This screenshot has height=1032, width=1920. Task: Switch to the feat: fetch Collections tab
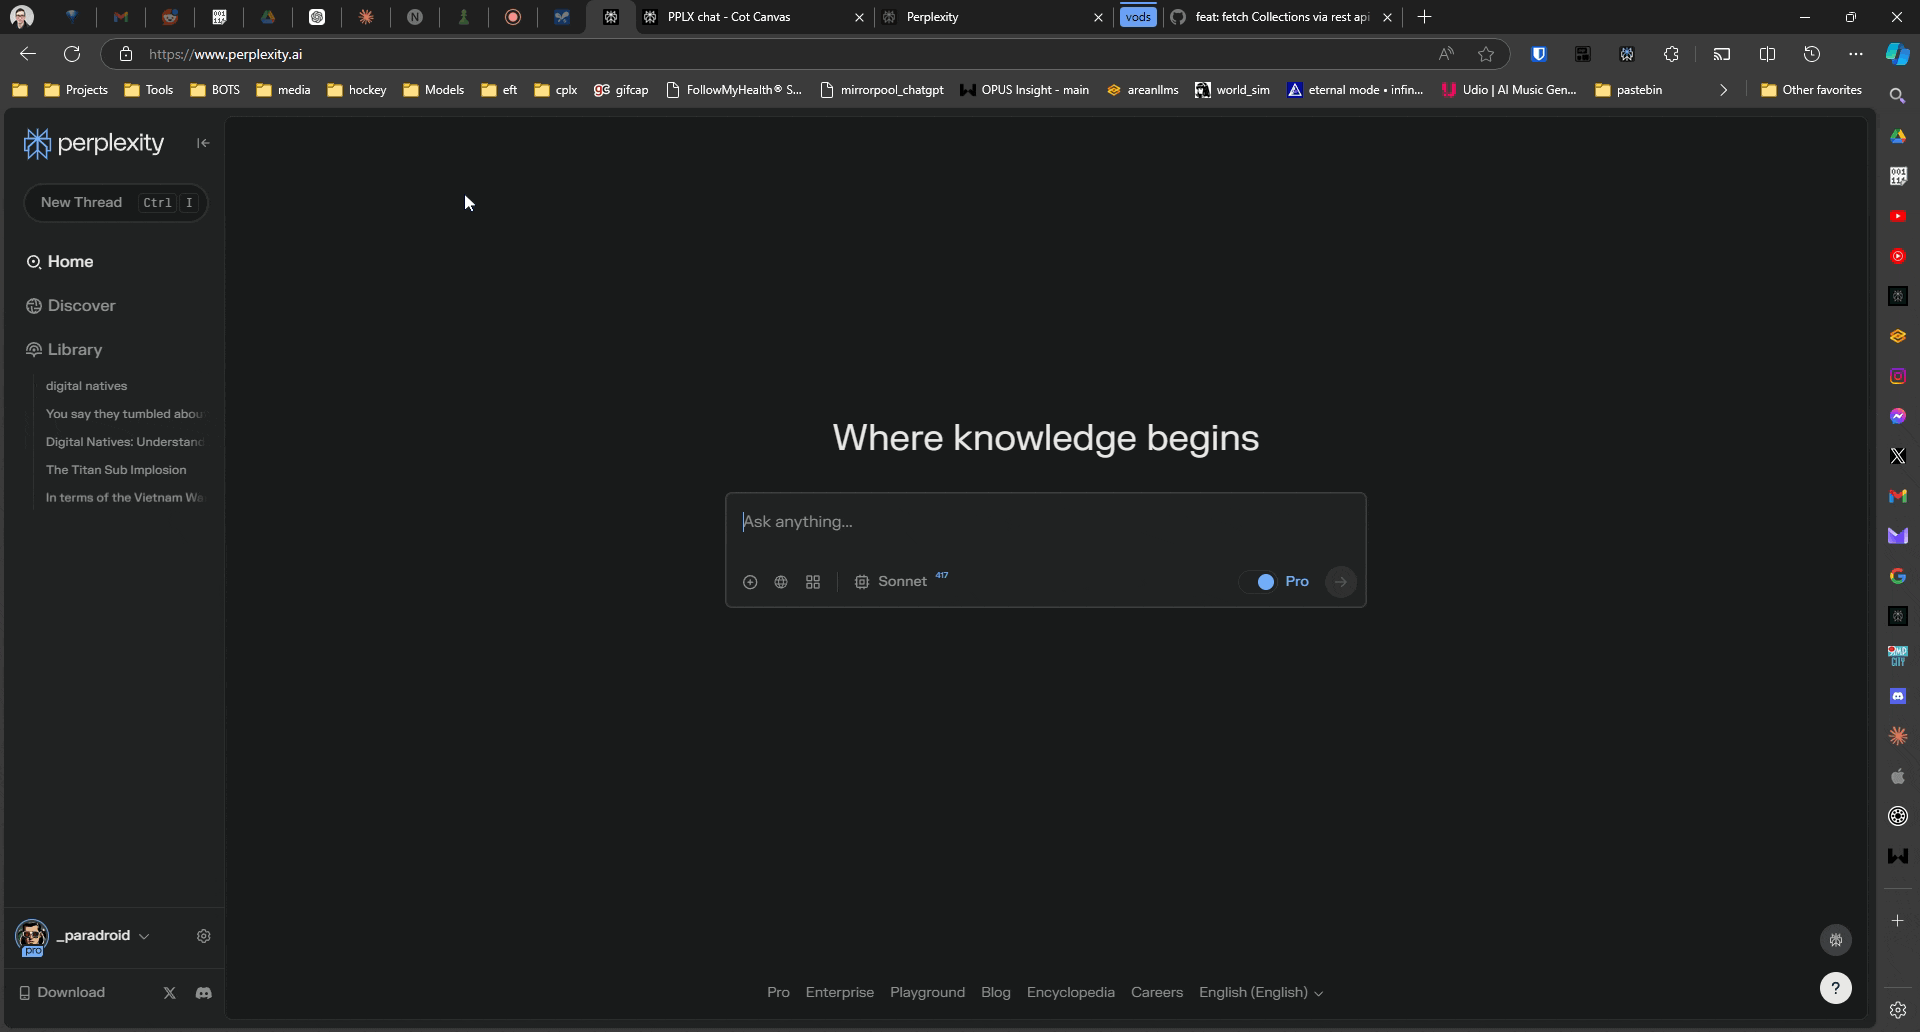click(1281, 17)
